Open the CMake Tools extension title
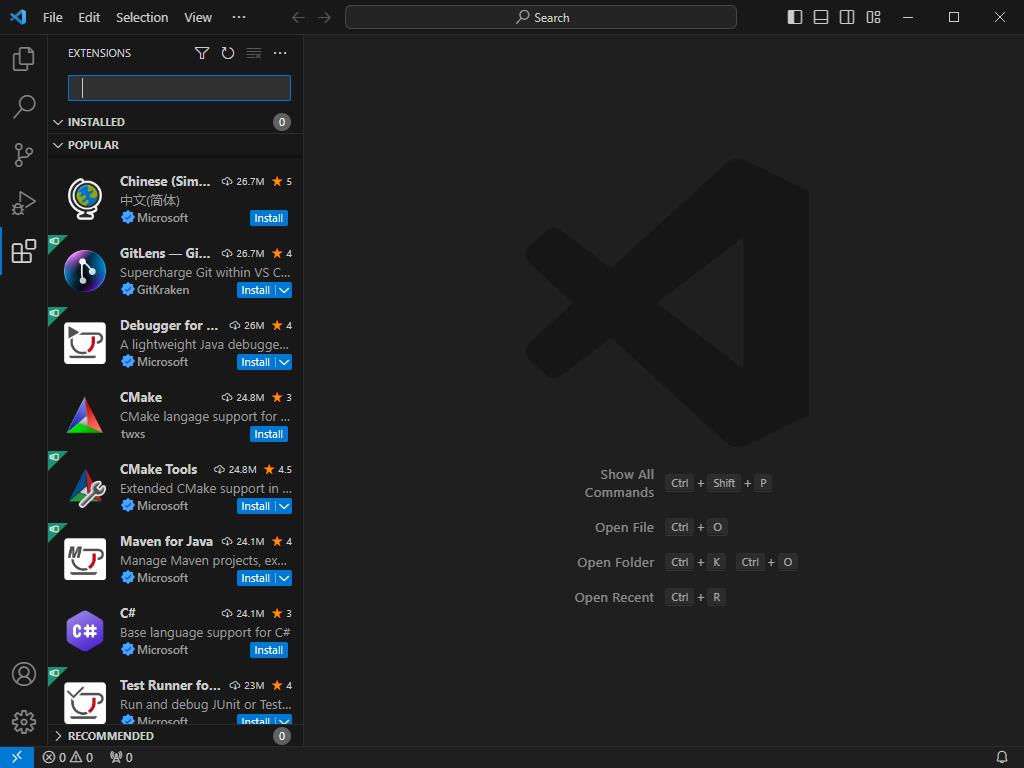This screenshot has width=1024, height=768. pyautogui.click(x=159, y=470)
